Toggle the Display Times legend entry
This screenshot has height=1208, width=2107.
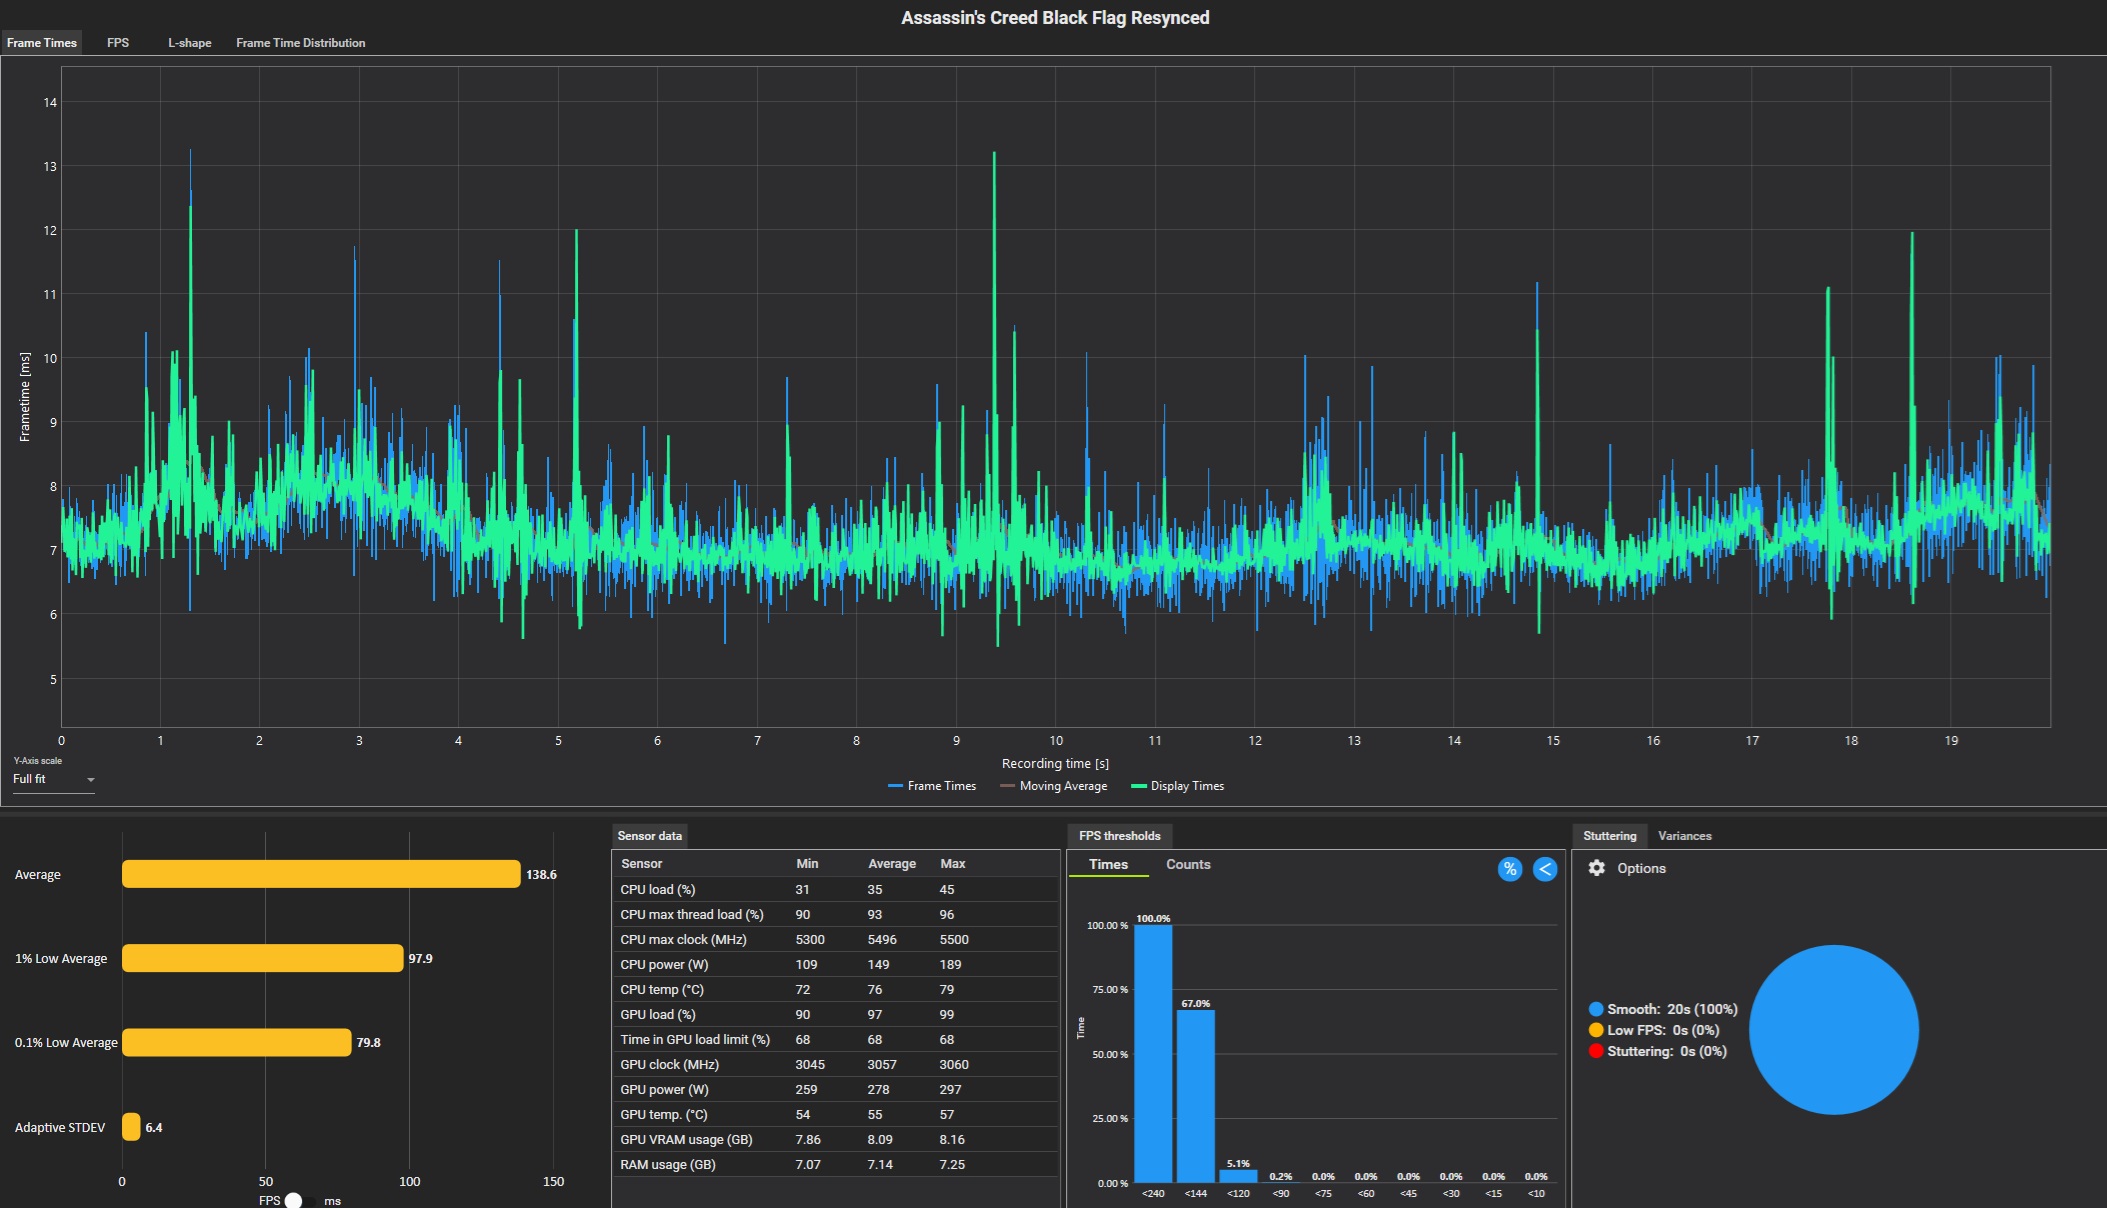(x=1177, y=786)
